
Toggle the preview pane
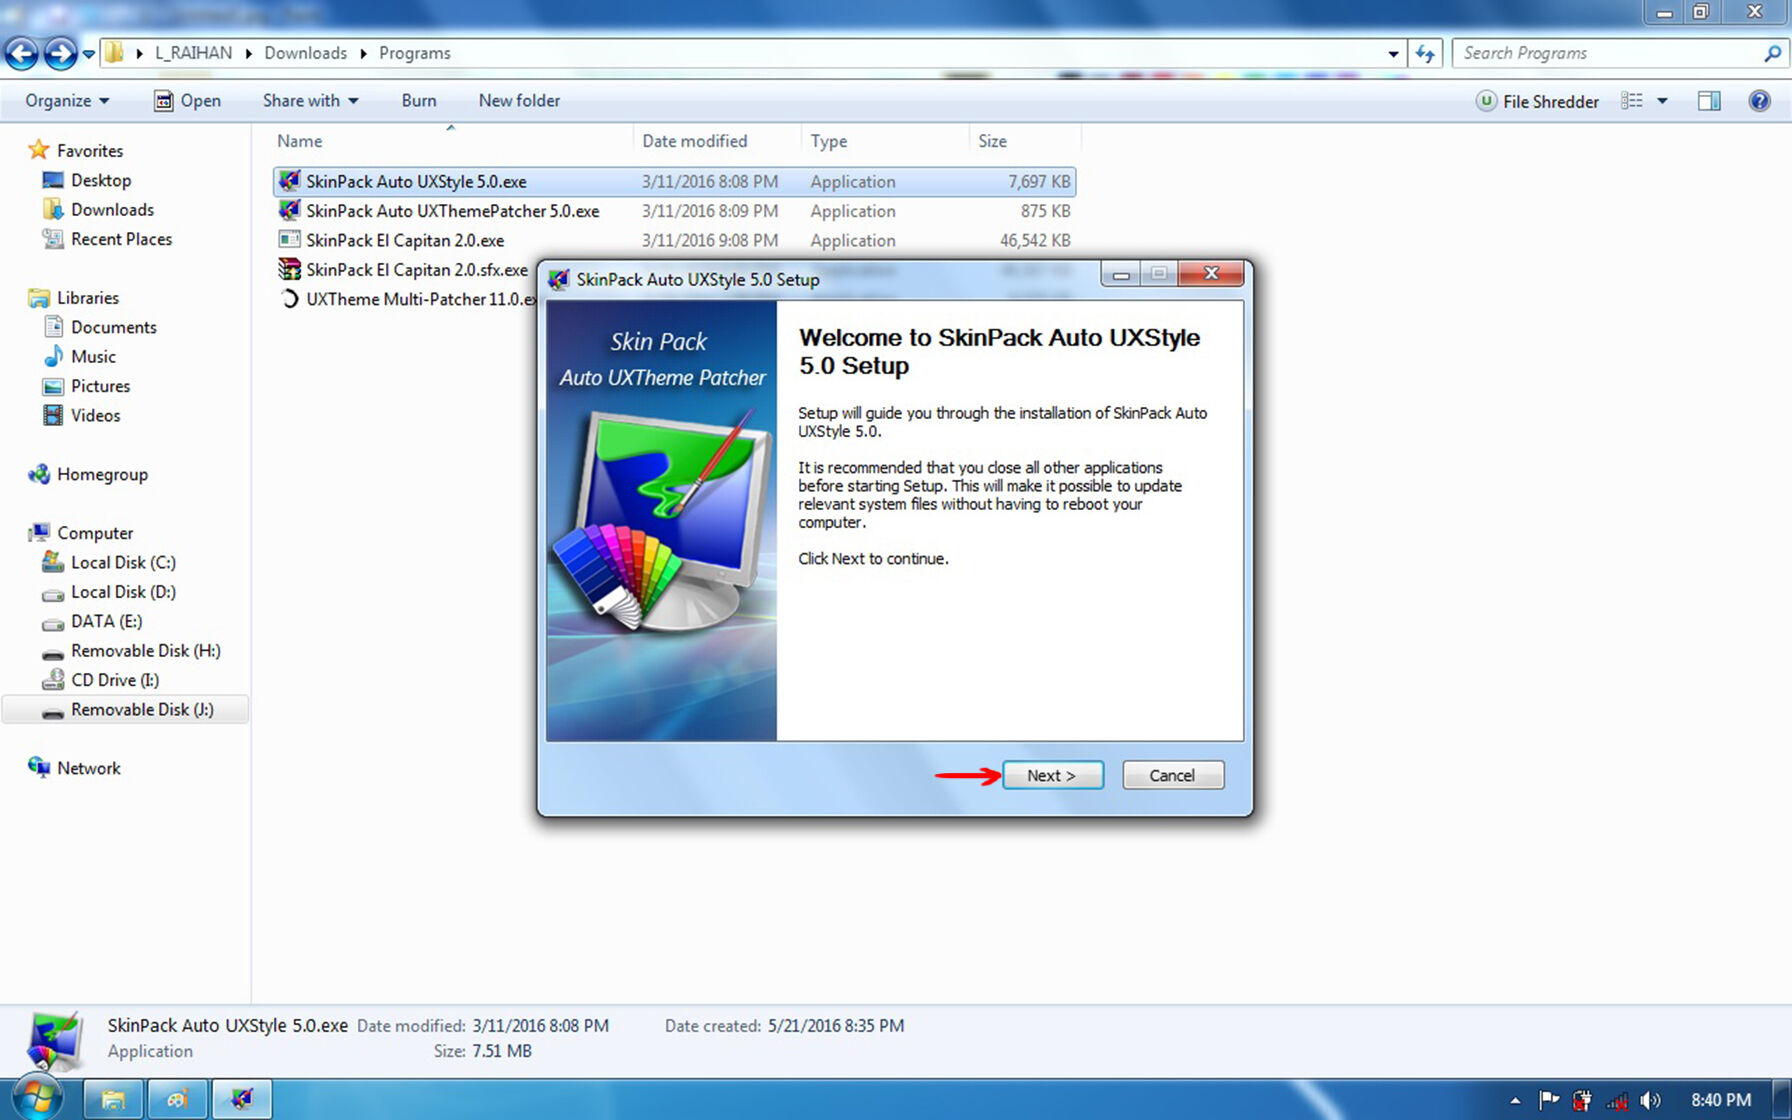click(1709, 101)
